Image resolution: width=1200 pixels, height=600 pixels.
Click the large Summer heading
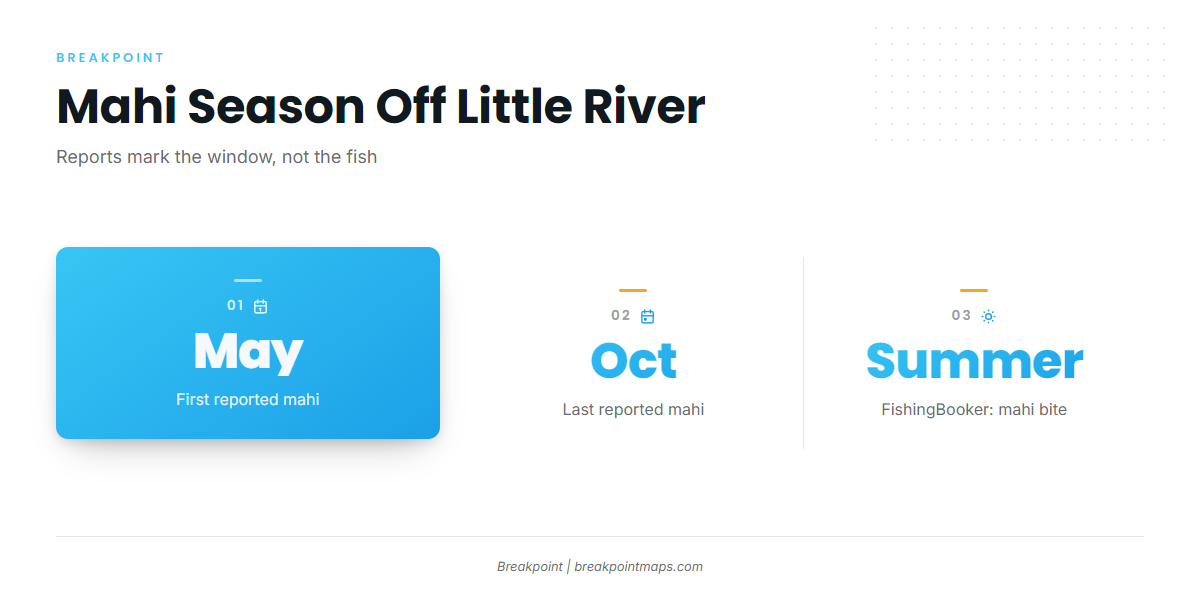pyautogui.click(x=974, y=361)
